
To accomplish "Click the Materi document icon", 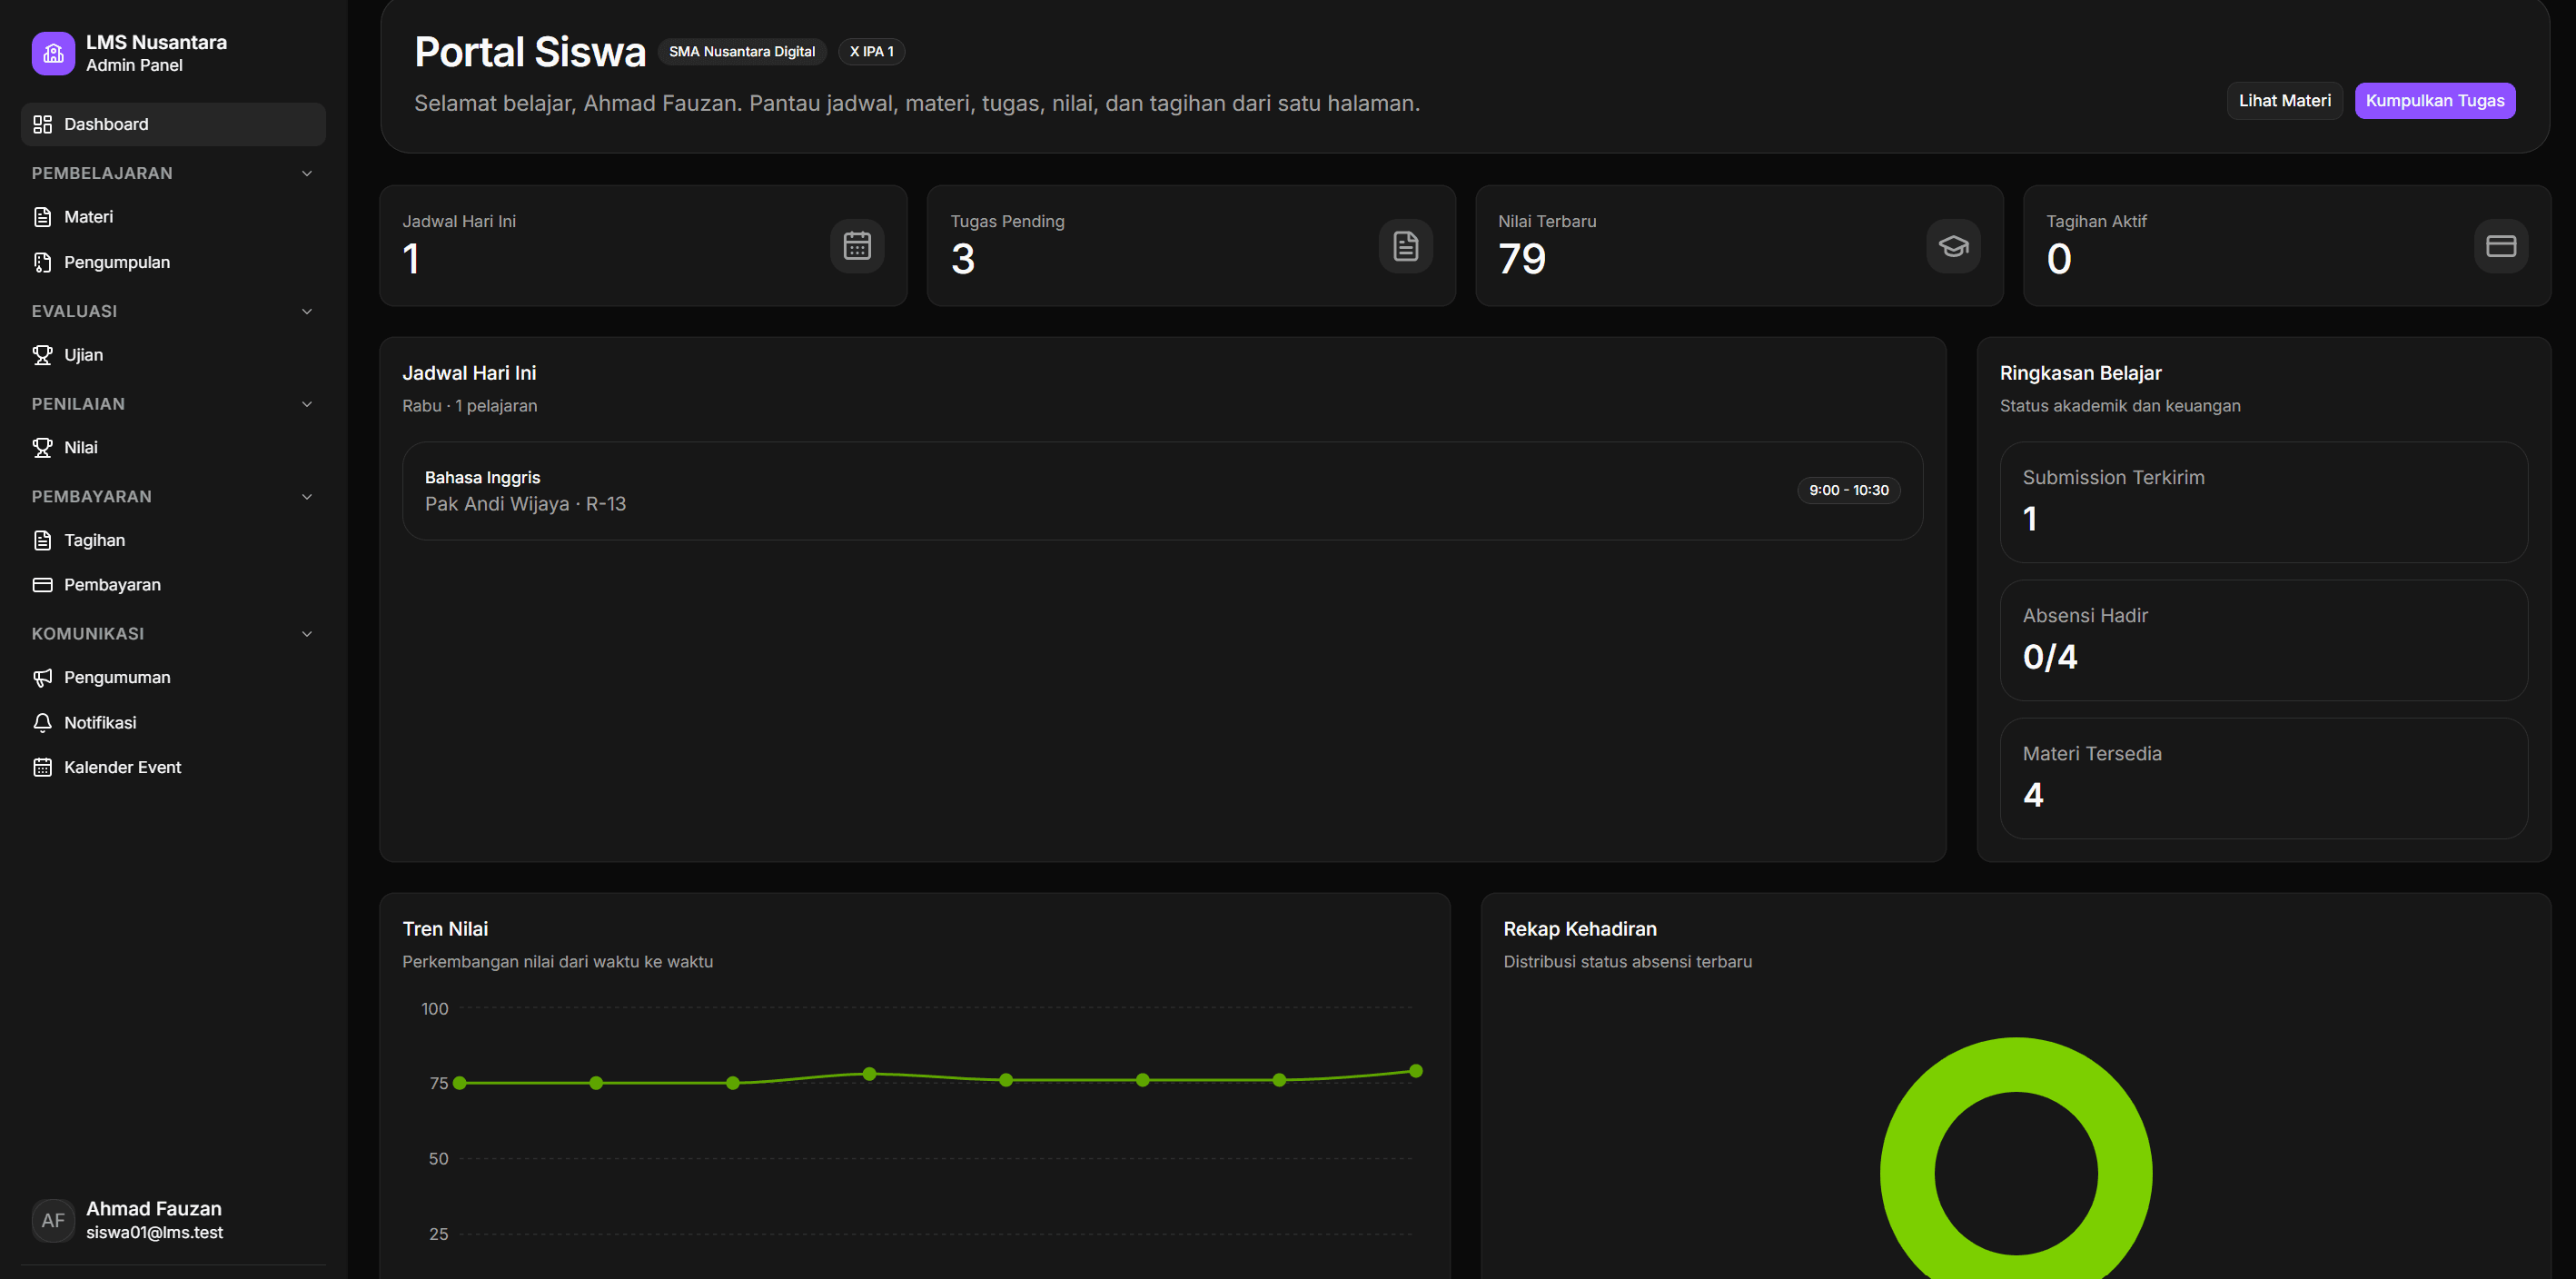I will coord(42,217).
